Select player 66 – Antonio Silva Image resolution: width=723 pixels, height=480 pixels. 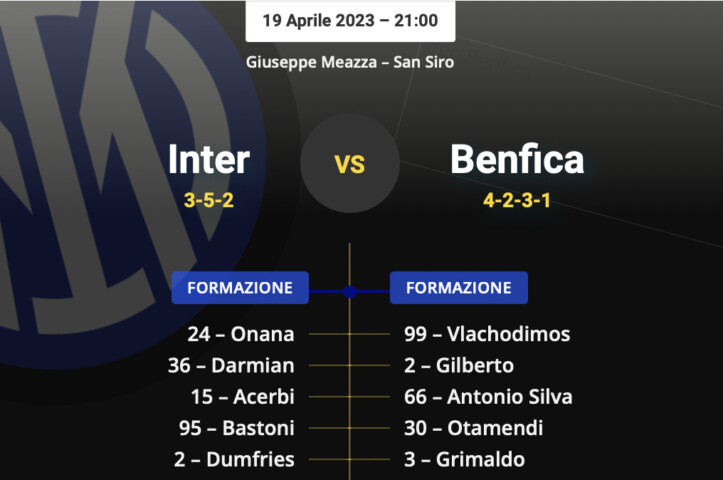488,397
